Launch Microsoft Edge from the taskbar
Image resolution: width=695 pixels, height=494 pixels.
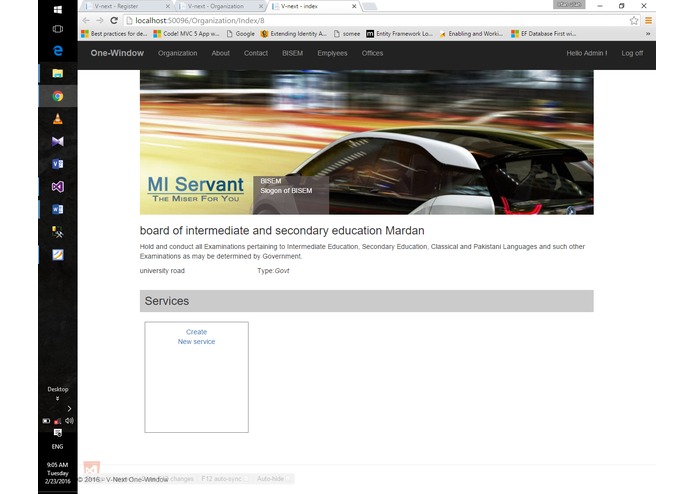pyautogui.click(x=58, y=51)
